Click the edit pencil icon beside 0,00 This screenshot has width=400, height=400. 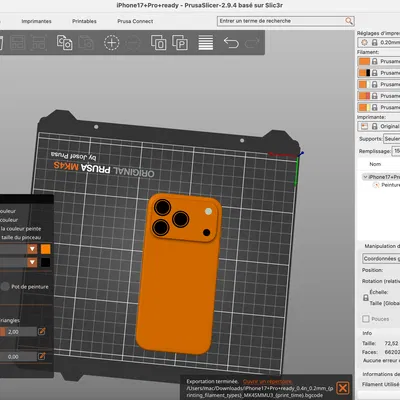coord(42,356)
